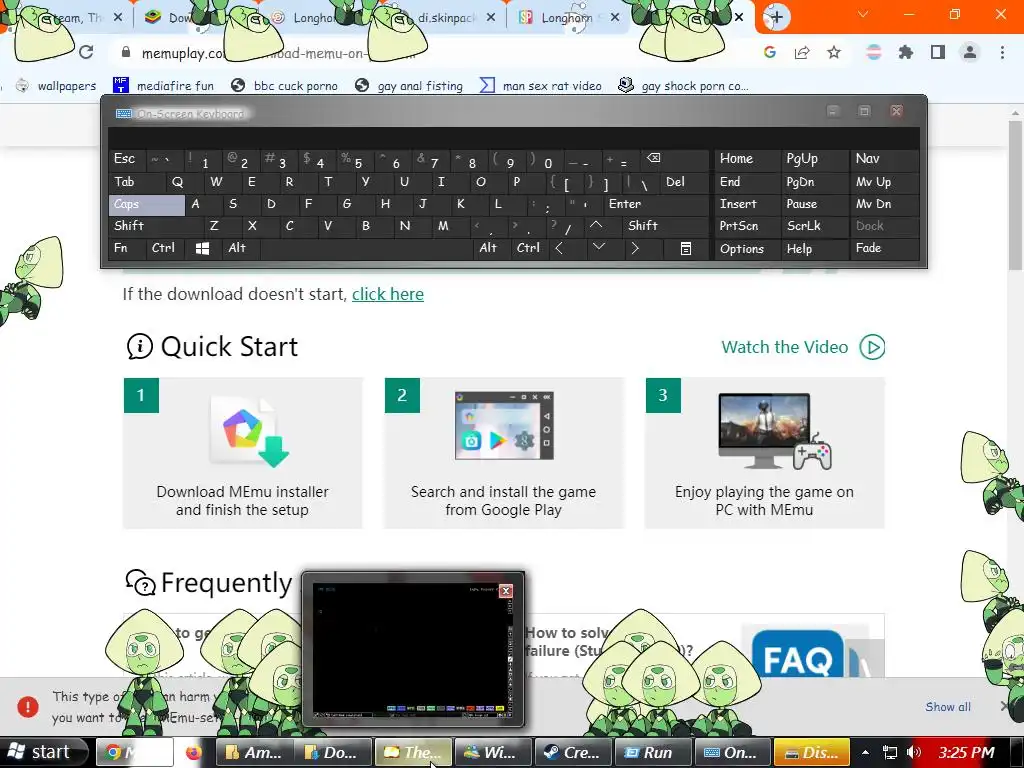This screenshot has height=768, width=1024.
Task: Open the Firefox icon in taskbar
Action: tap(194, 752)
